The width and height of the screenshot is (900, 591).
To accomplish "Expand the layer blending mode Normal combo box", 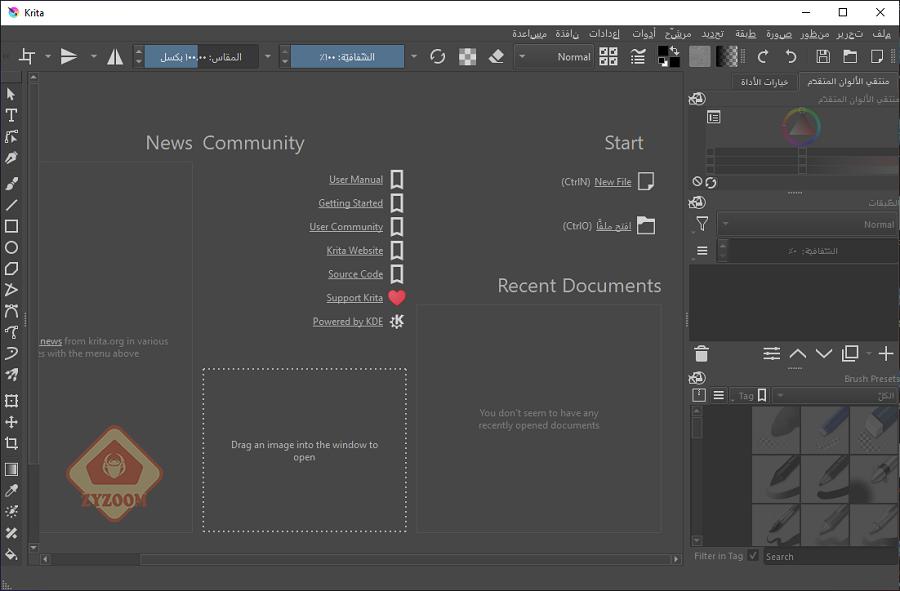I will (x=808, y=224).
